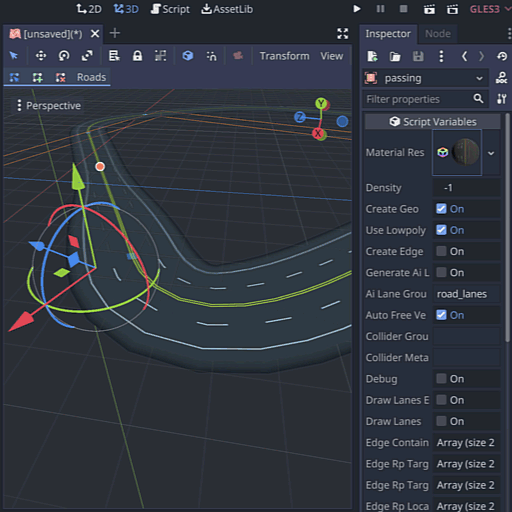
Task: Open the Perspective viewport options menu
Action: coord(49,106)
